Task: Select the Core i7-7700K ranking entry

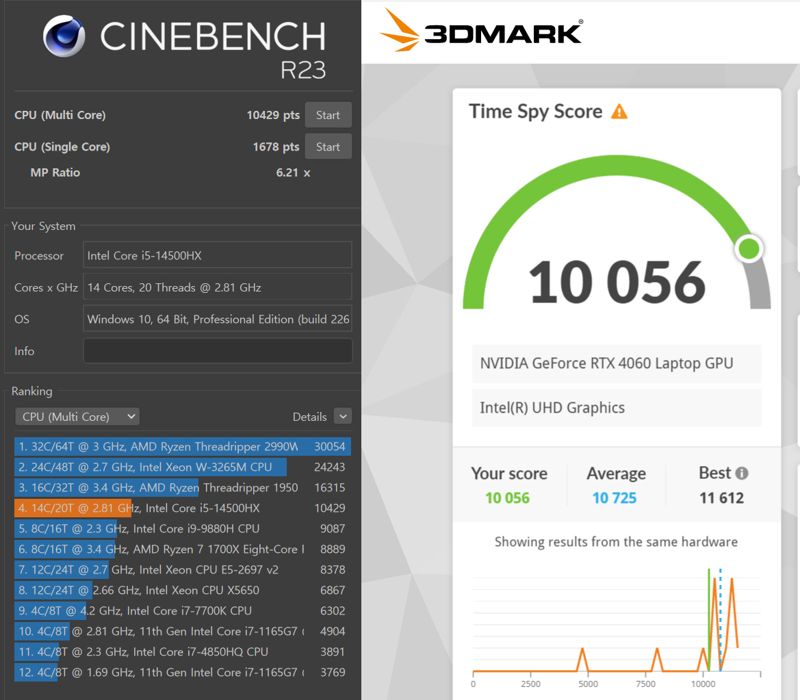Action: 182,610
